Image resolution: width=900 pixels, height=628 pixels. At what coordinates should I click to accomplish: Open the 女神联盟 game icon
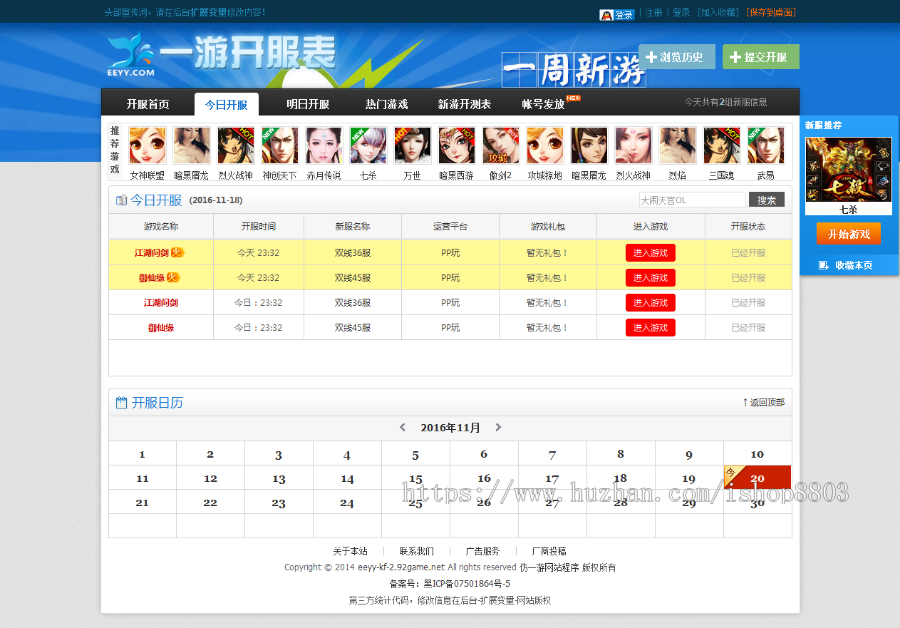point(148,146)
